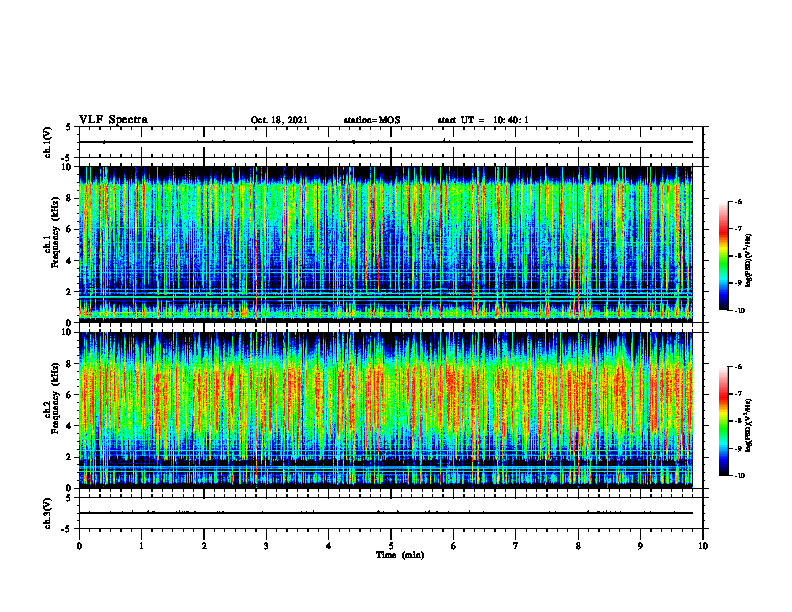This screenshot has width=792, height=612.
Task: Click the "ch.3(V)" waveform axis label
Action: click(47, 513)
